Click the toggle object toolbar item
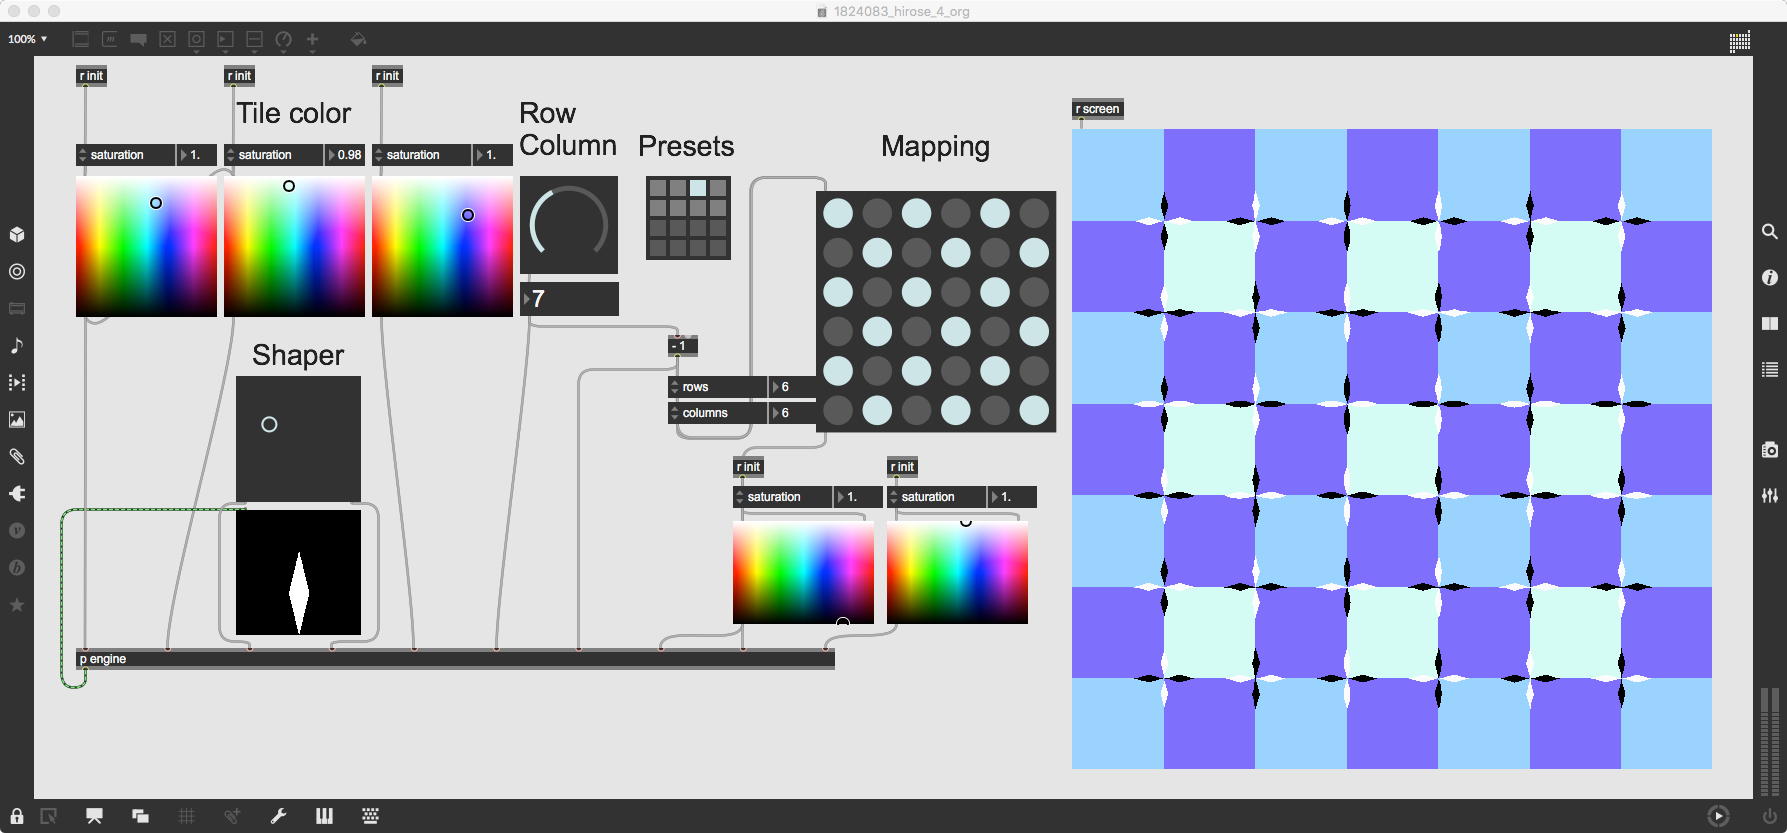Image resolution: width=1787 pixels, height=833 pixels. coord(167,40)
